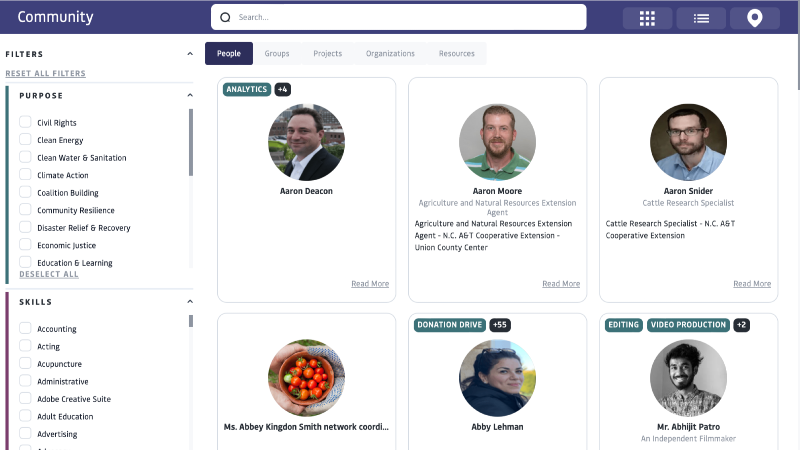
Task: Check the Climate Action checkbox
Action: [26, 175]
